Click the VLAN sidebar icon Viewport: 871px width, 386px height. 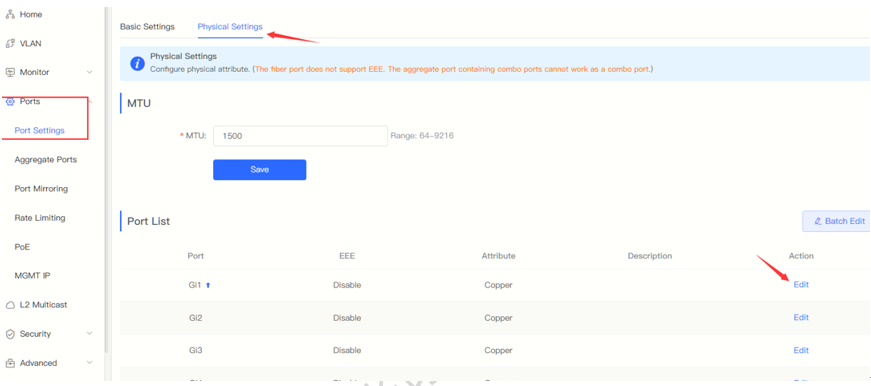pos(9,43)
